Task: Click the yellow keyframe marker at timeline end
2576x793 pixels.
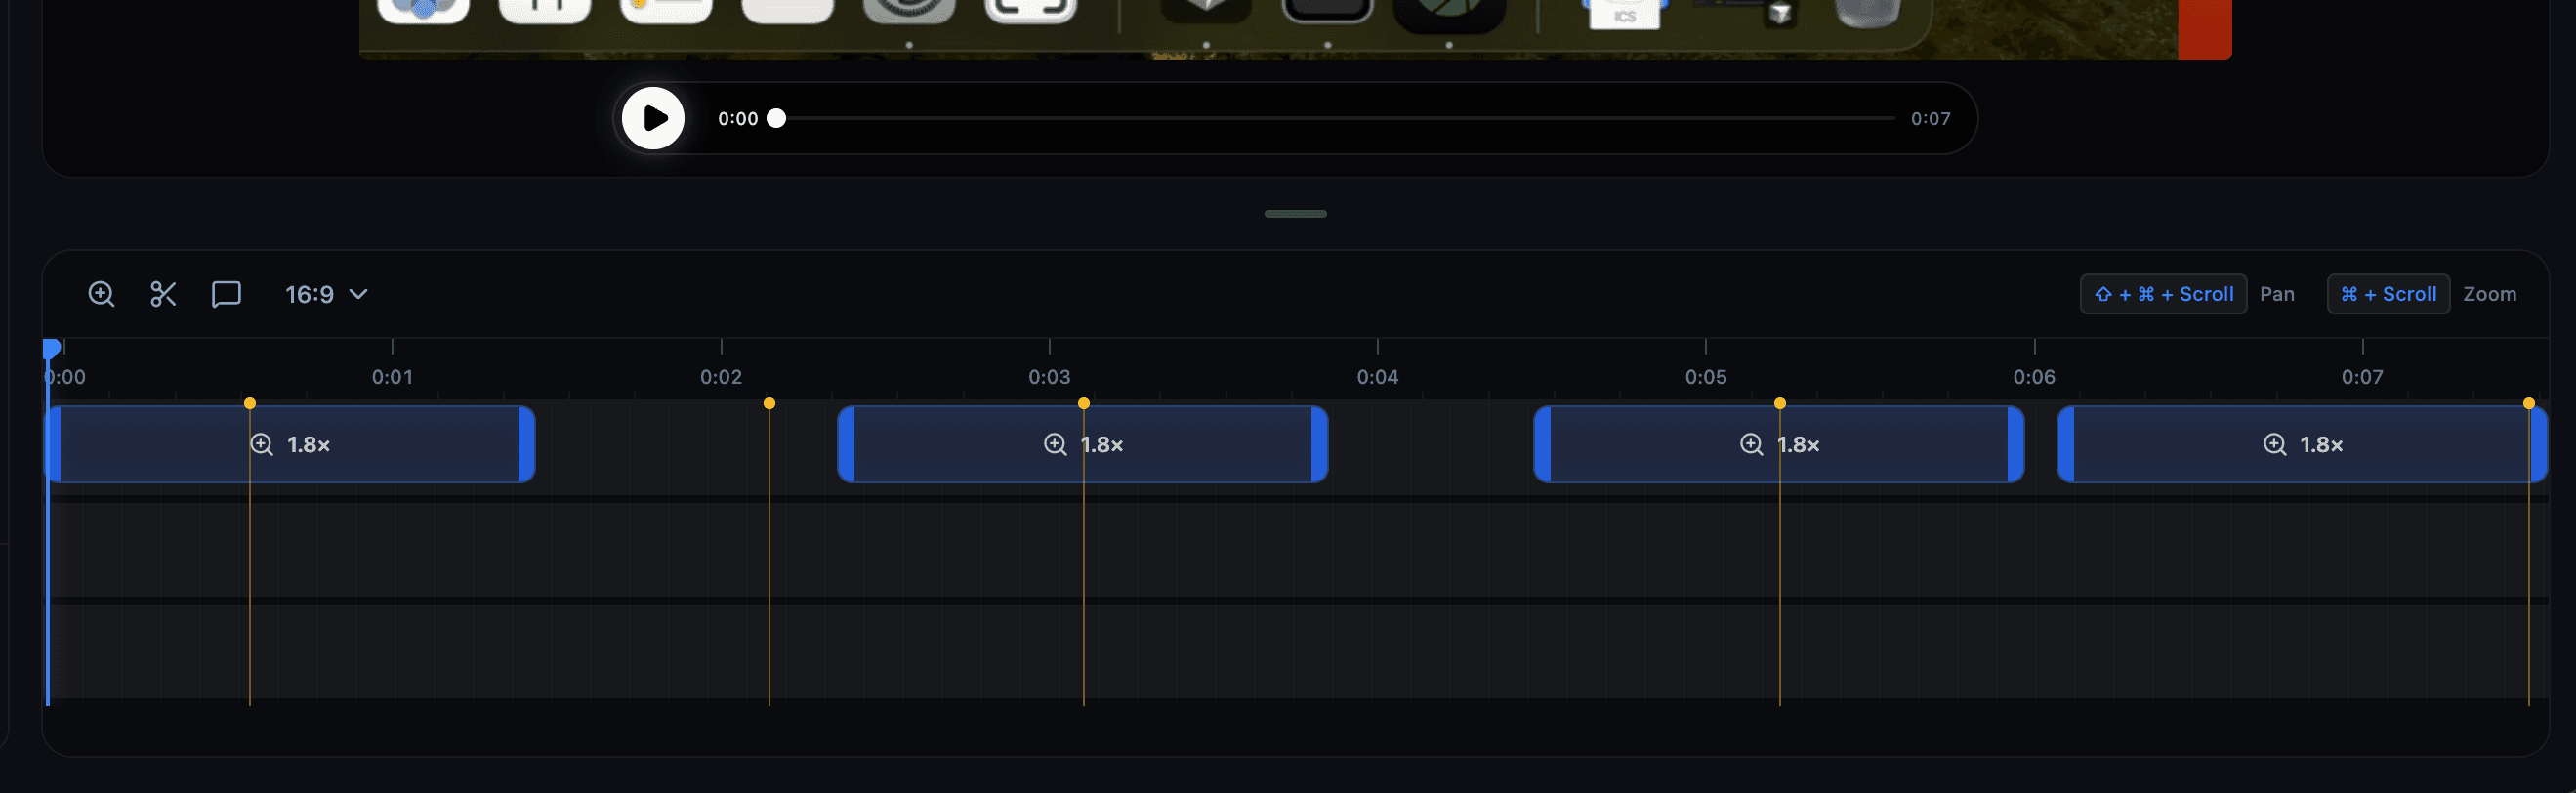Action: point(2529,403)
